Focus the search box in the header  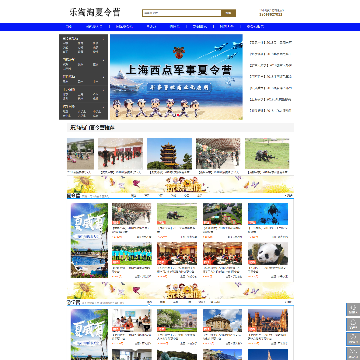182,13
